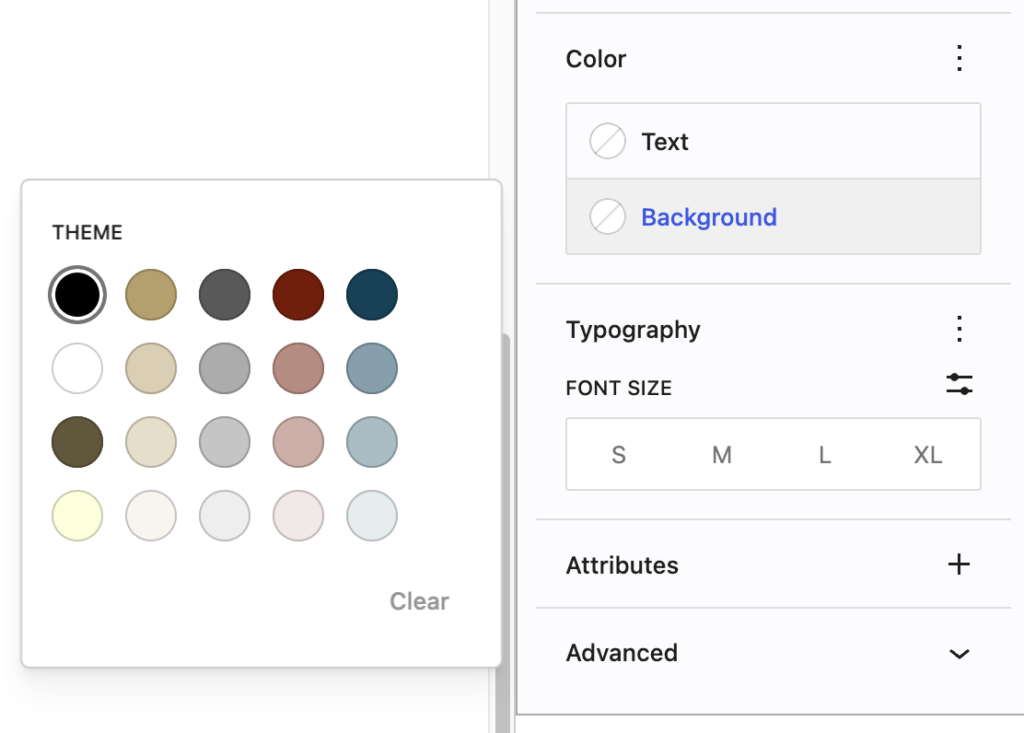Click the Advanced panel heading
Screen dimensions: 1024x733
pyautogui.click(x=622, y=653)
